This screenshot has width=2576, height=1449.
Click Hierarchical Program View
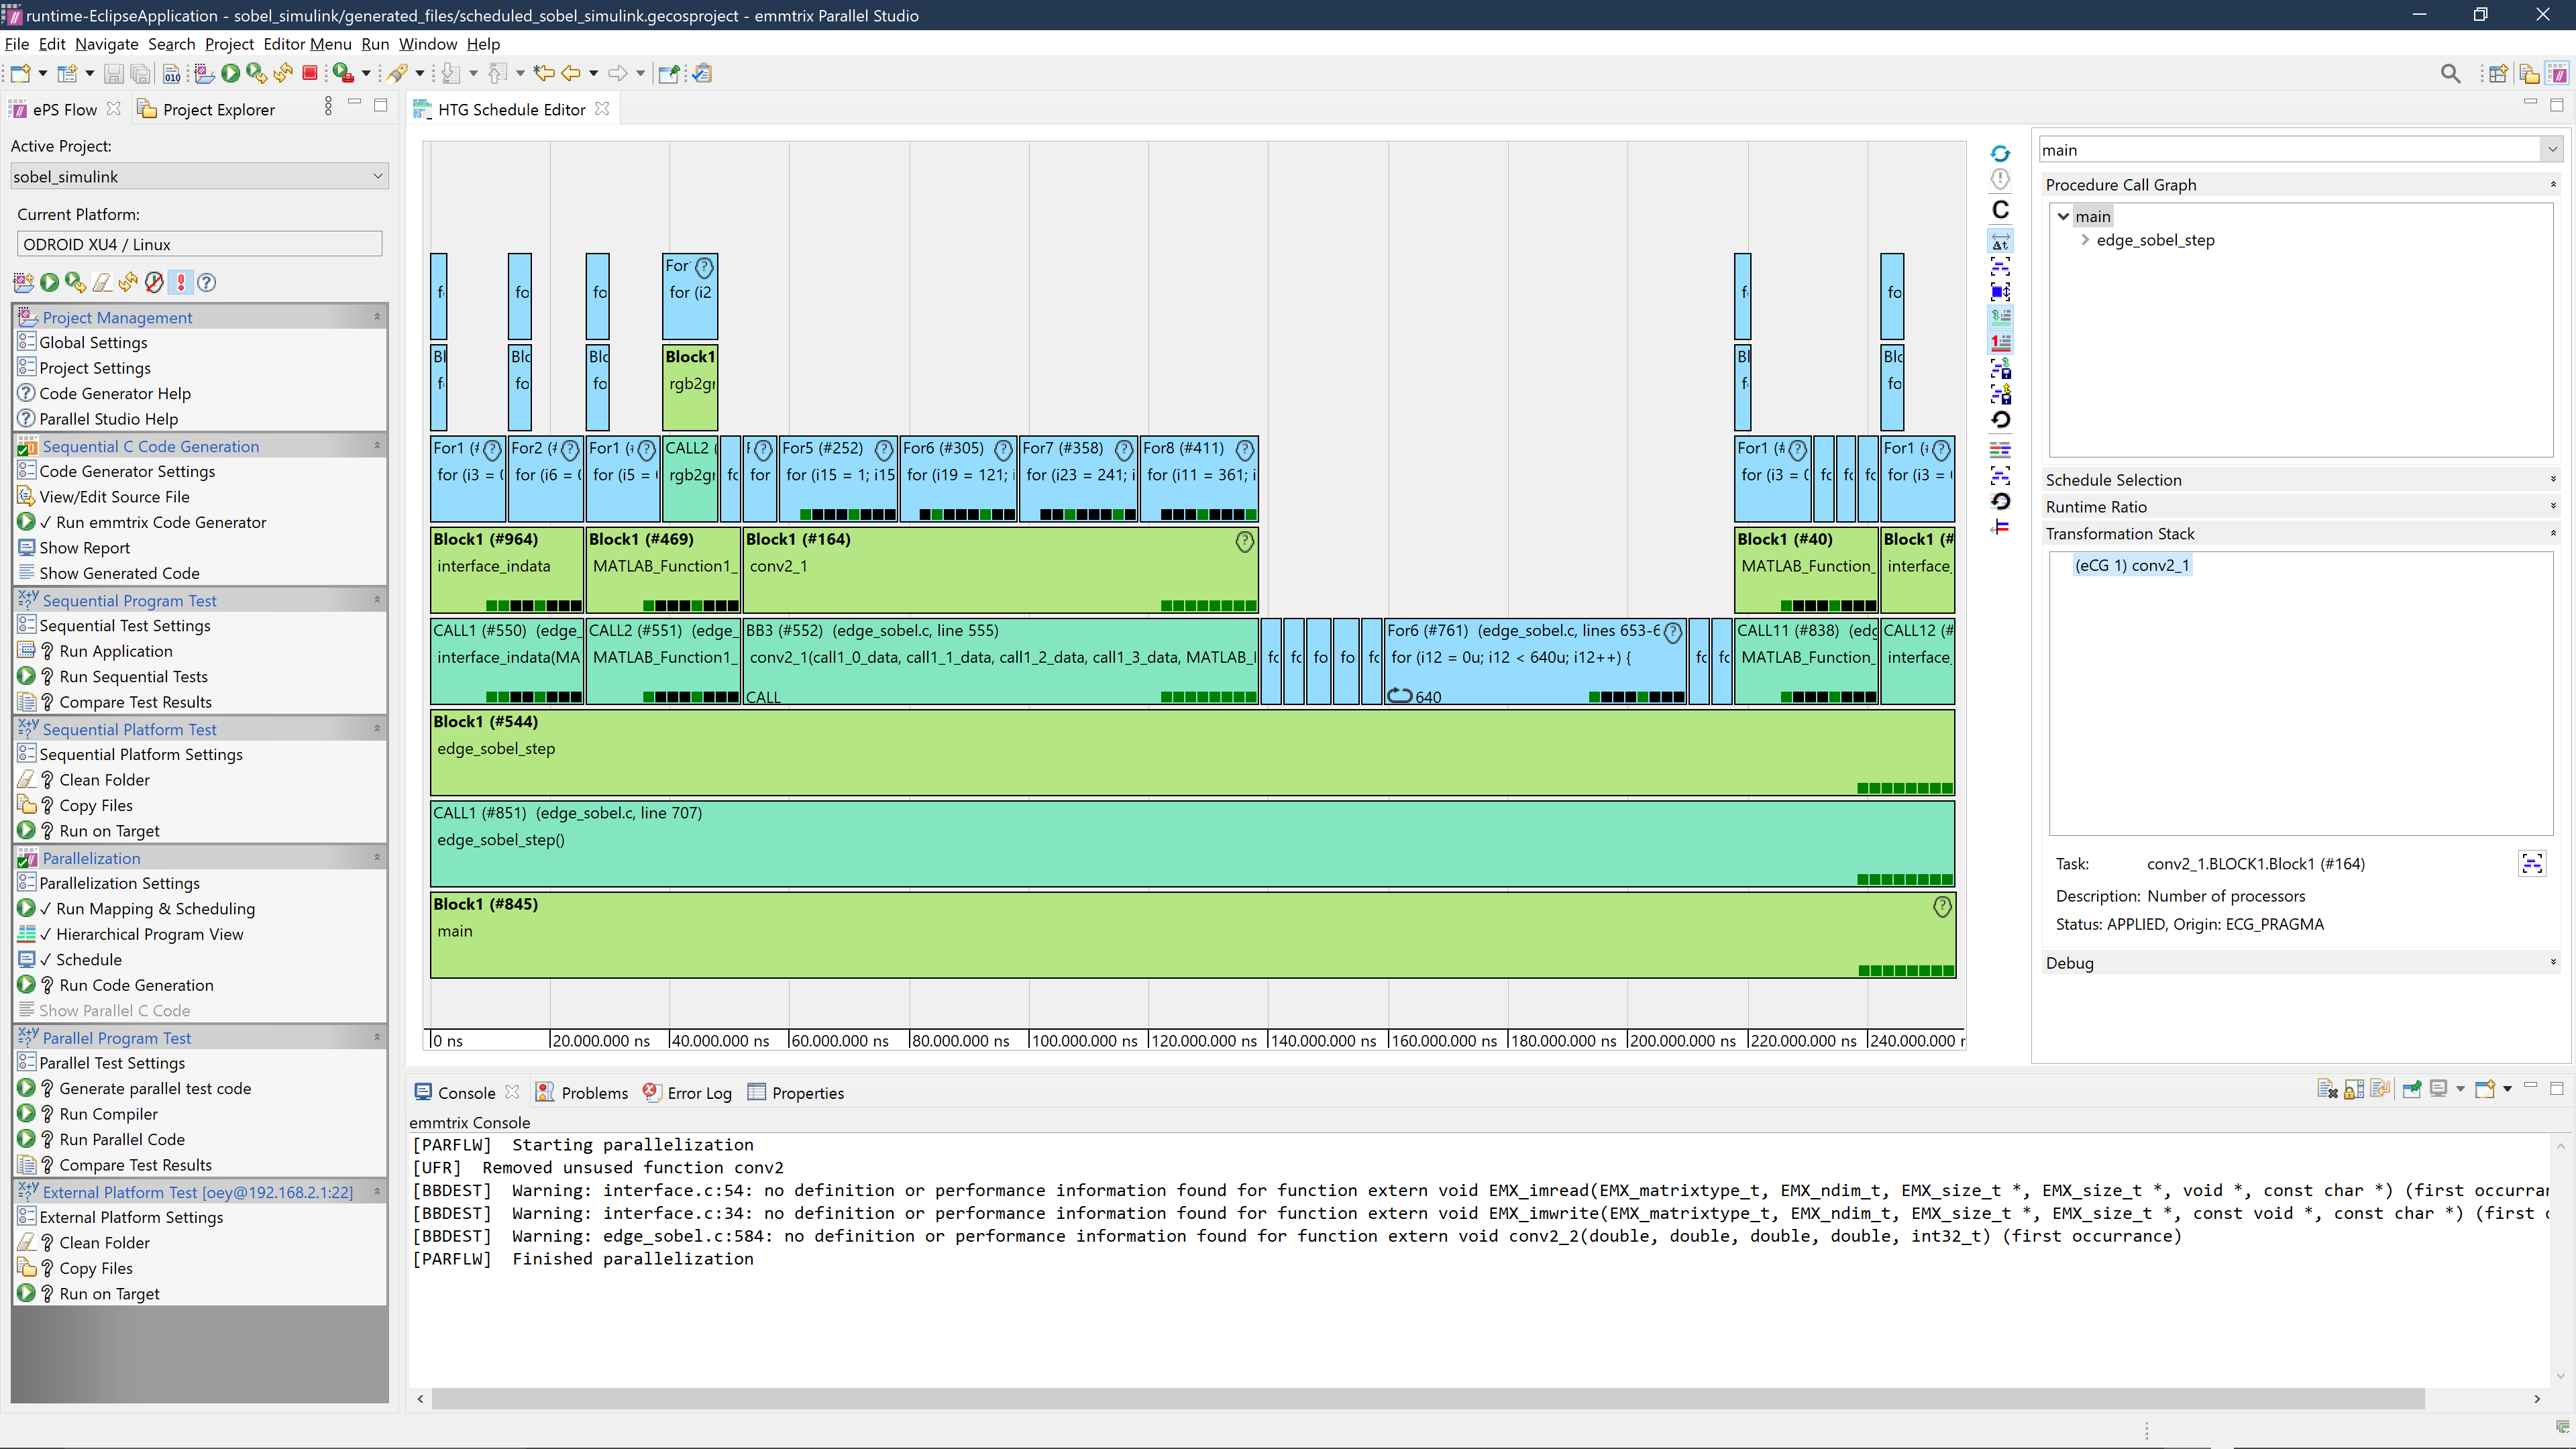click(150, 934)
